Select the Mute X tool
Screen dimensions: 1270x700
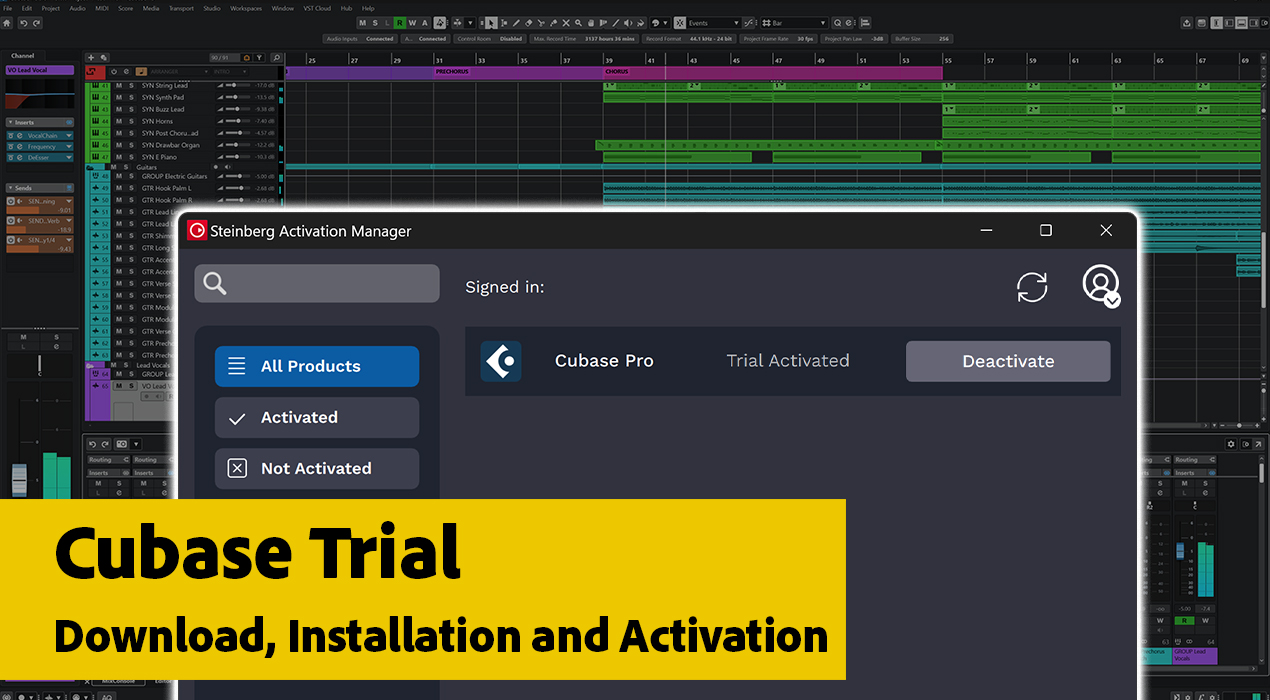pyautogui.click(x=565, y=23)
